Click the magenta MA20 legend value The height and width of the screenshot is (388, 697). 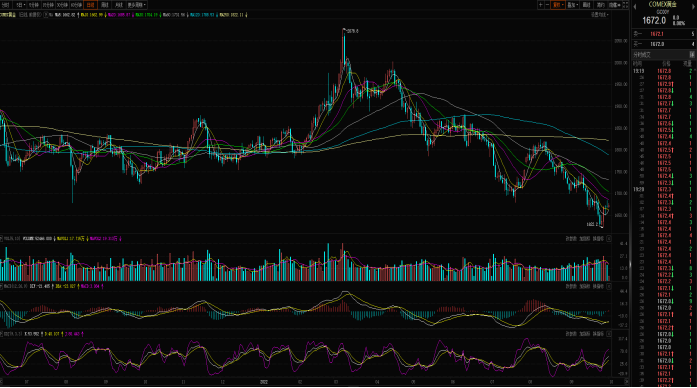pos(120,15)
